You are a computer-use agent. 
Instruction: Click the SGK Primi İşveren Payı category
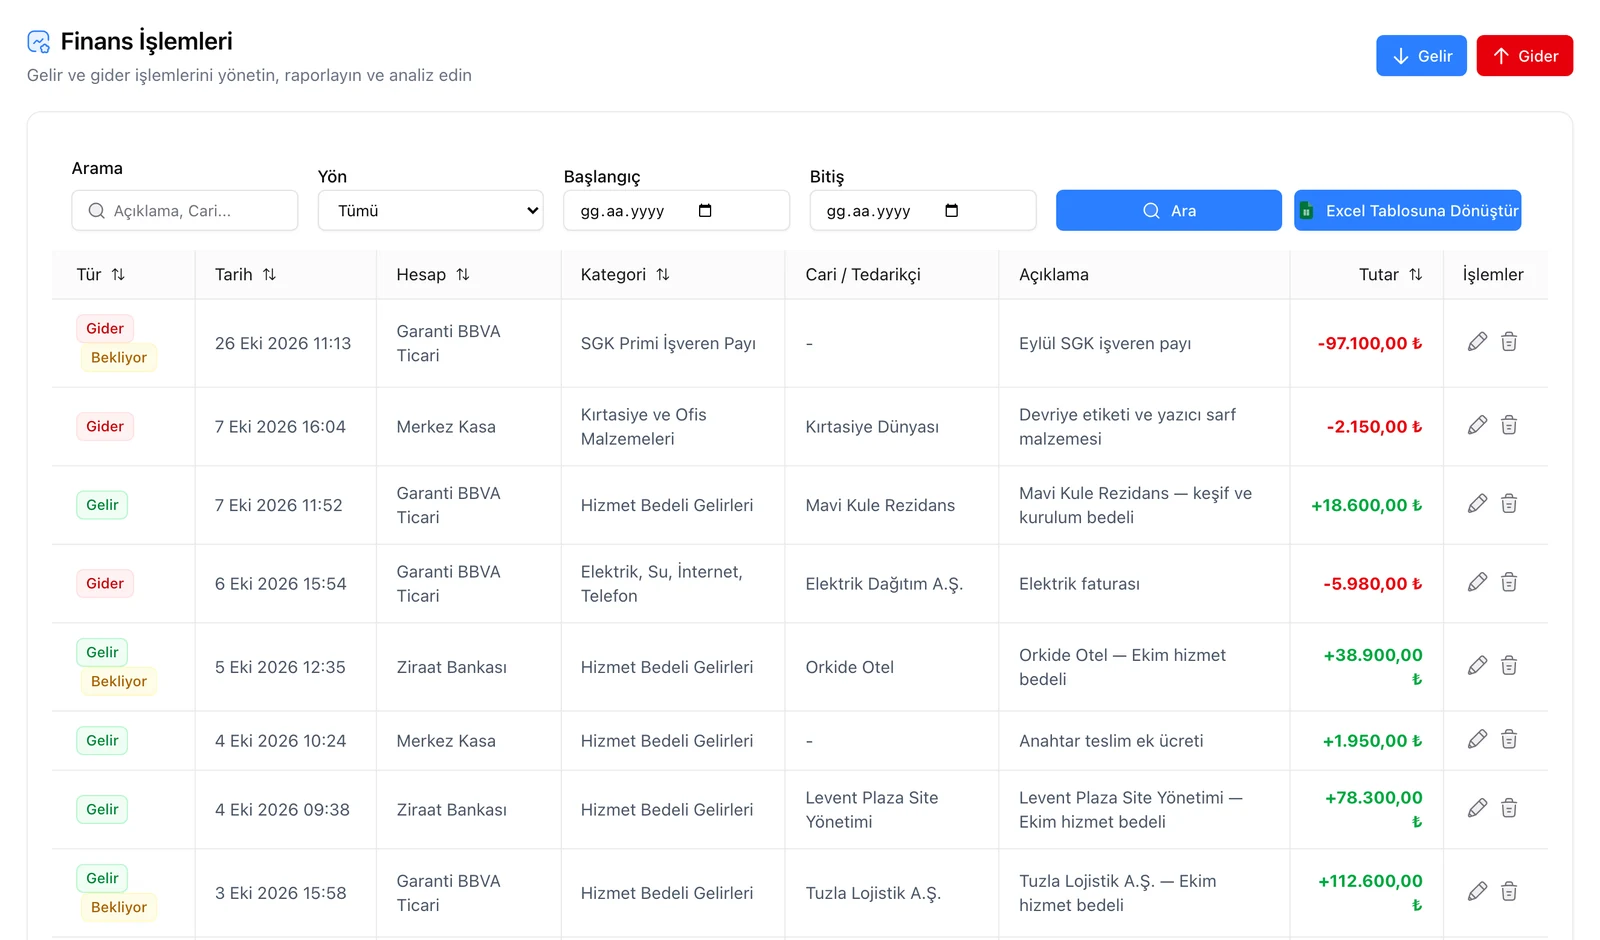pos(668,343)
